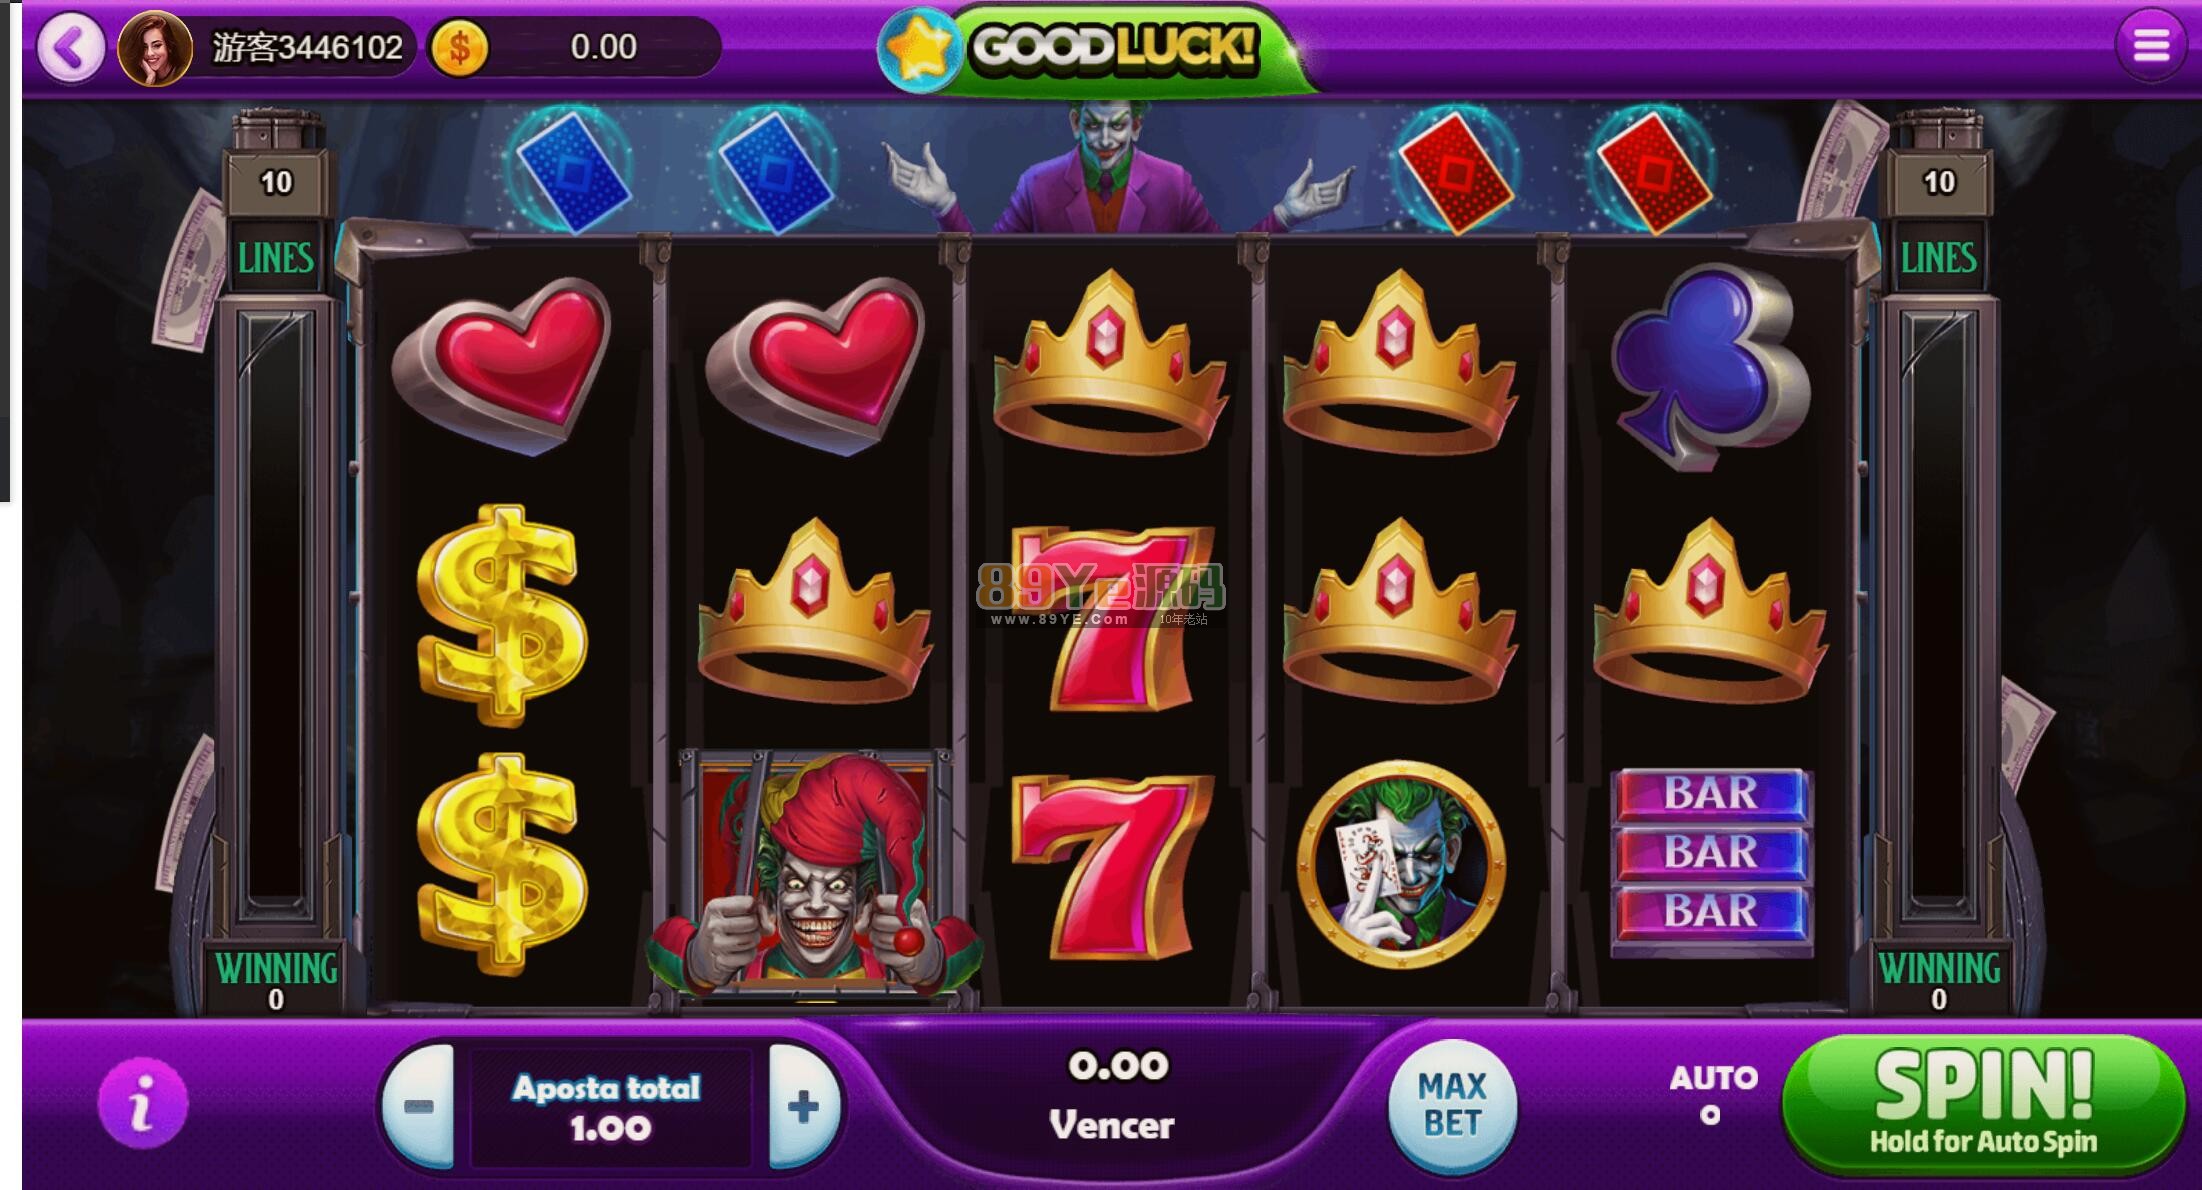Decrease total bet with minus button

click(418, 1107)
